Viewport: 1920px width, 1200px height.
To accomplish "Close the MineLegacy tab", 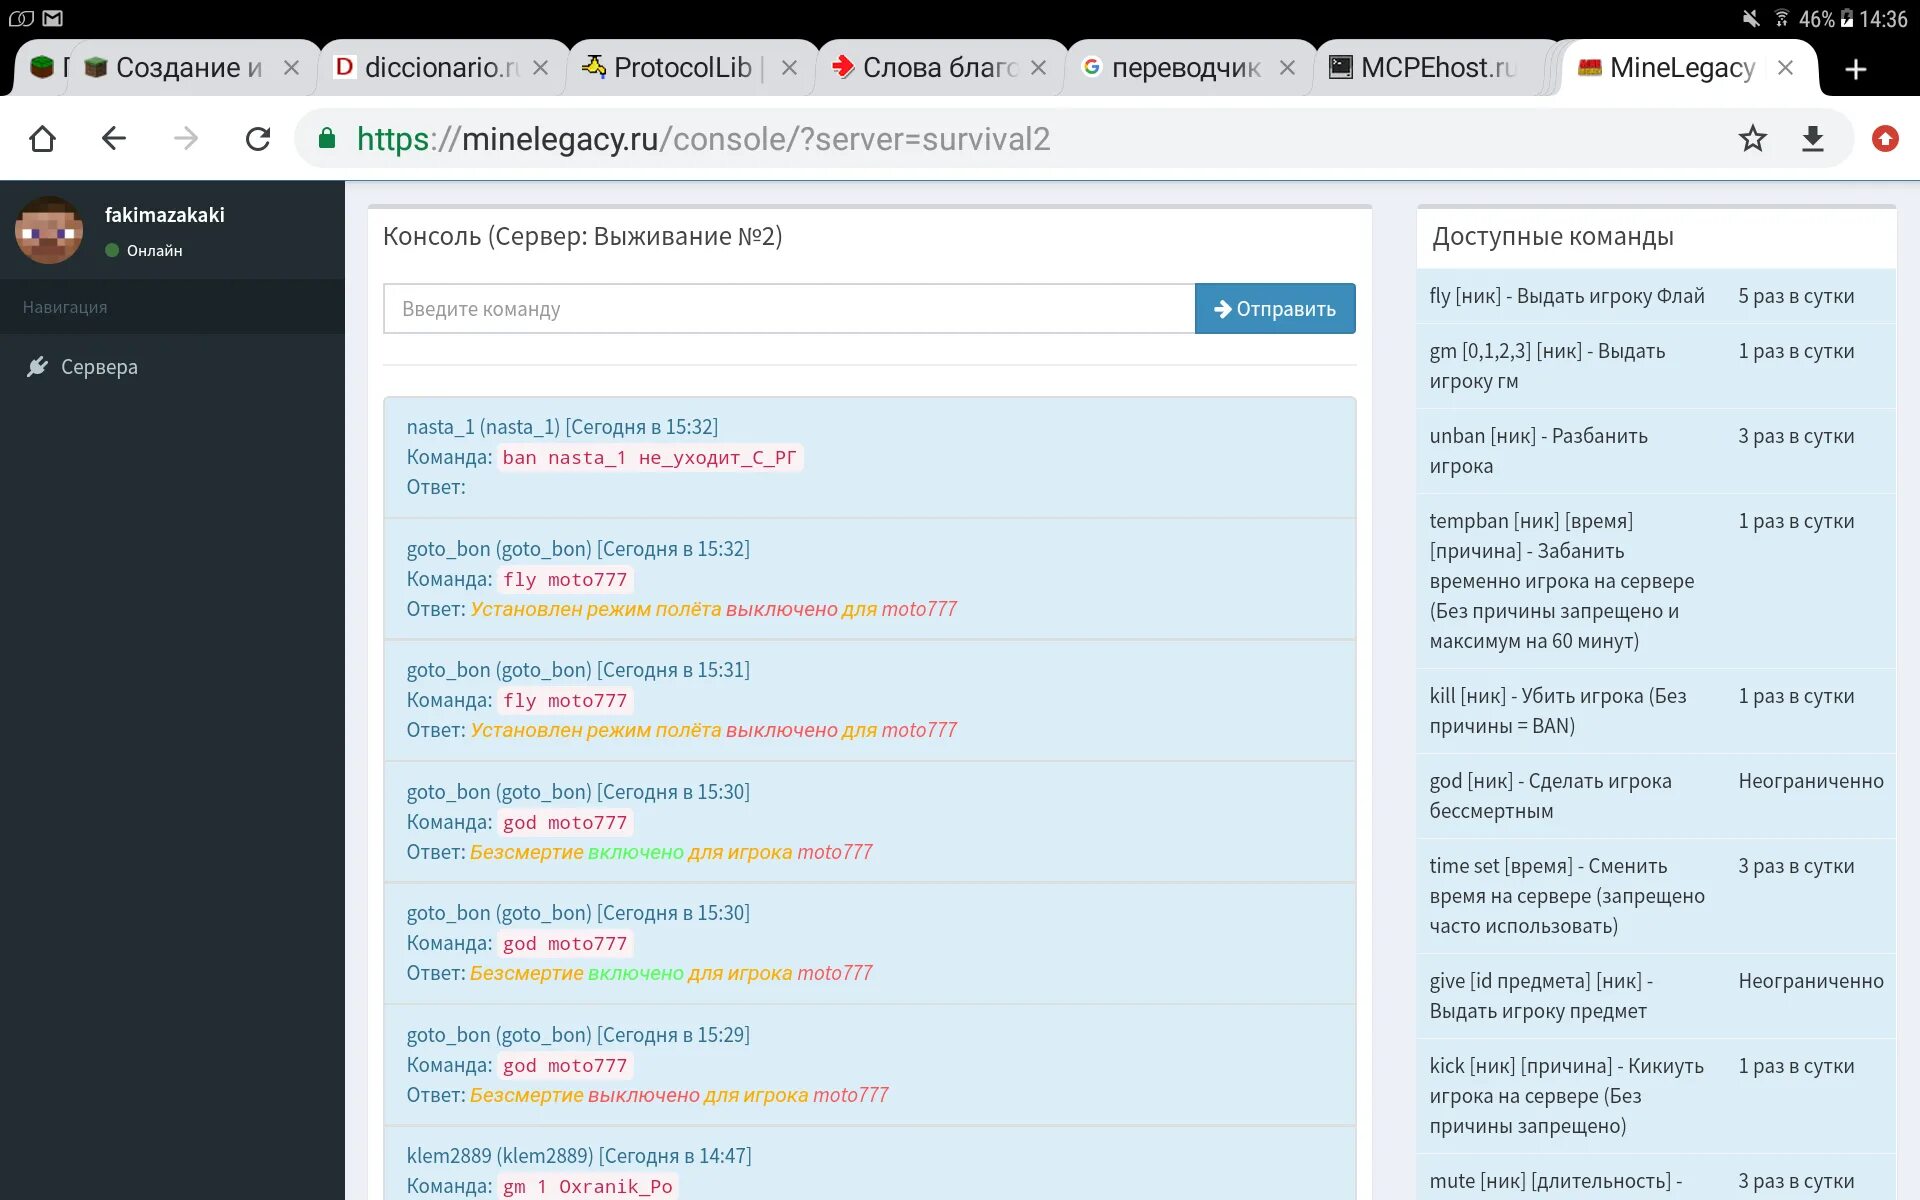I will click(x=1785, y=67).
